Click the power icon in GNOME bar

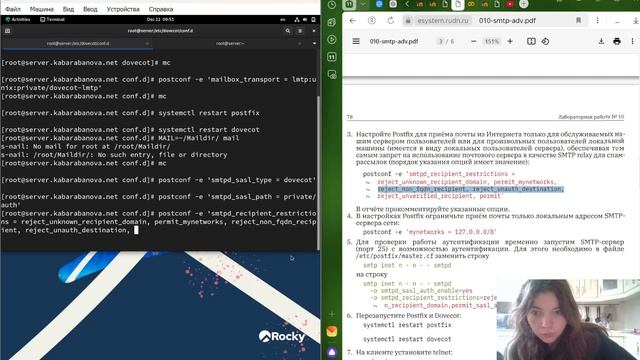click(x=313, y=19)
